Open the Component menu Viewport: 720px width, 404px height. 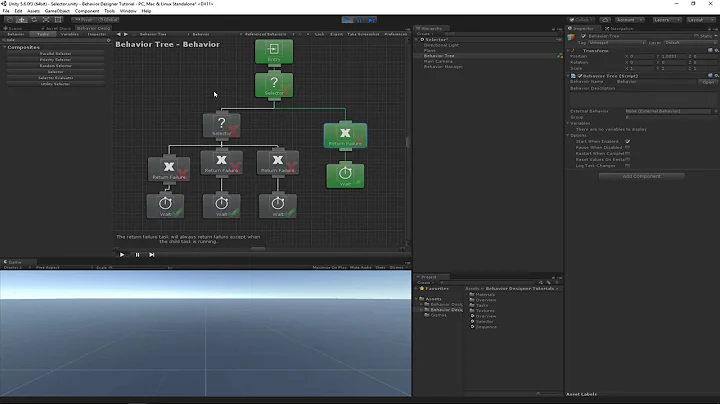click(x=87, y=11)
